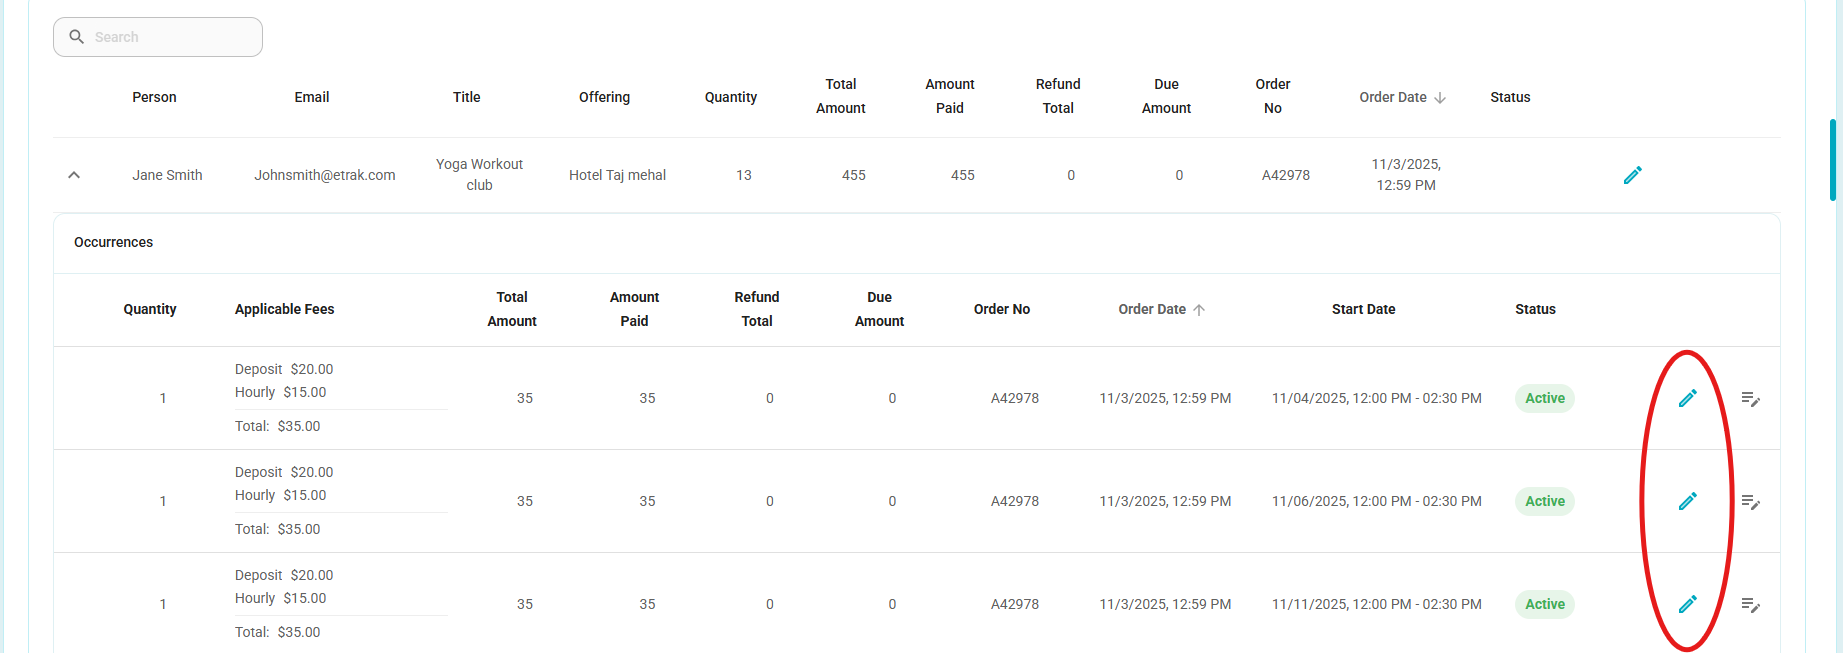Sort occurrences by Order Date ascending arrow
This screenshot has width=1843, height=653.
click(x=1199, y=309)
